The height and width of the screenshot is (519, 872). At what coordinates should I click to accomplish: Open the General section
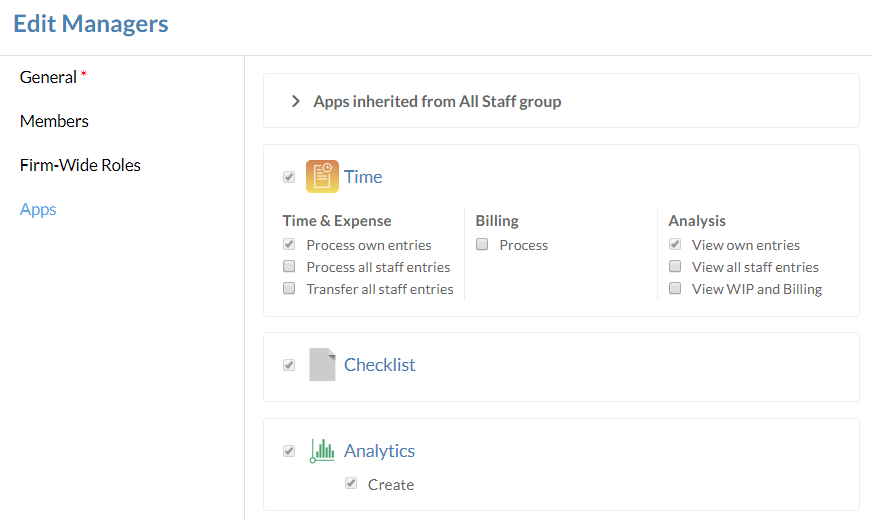[48, 77]
